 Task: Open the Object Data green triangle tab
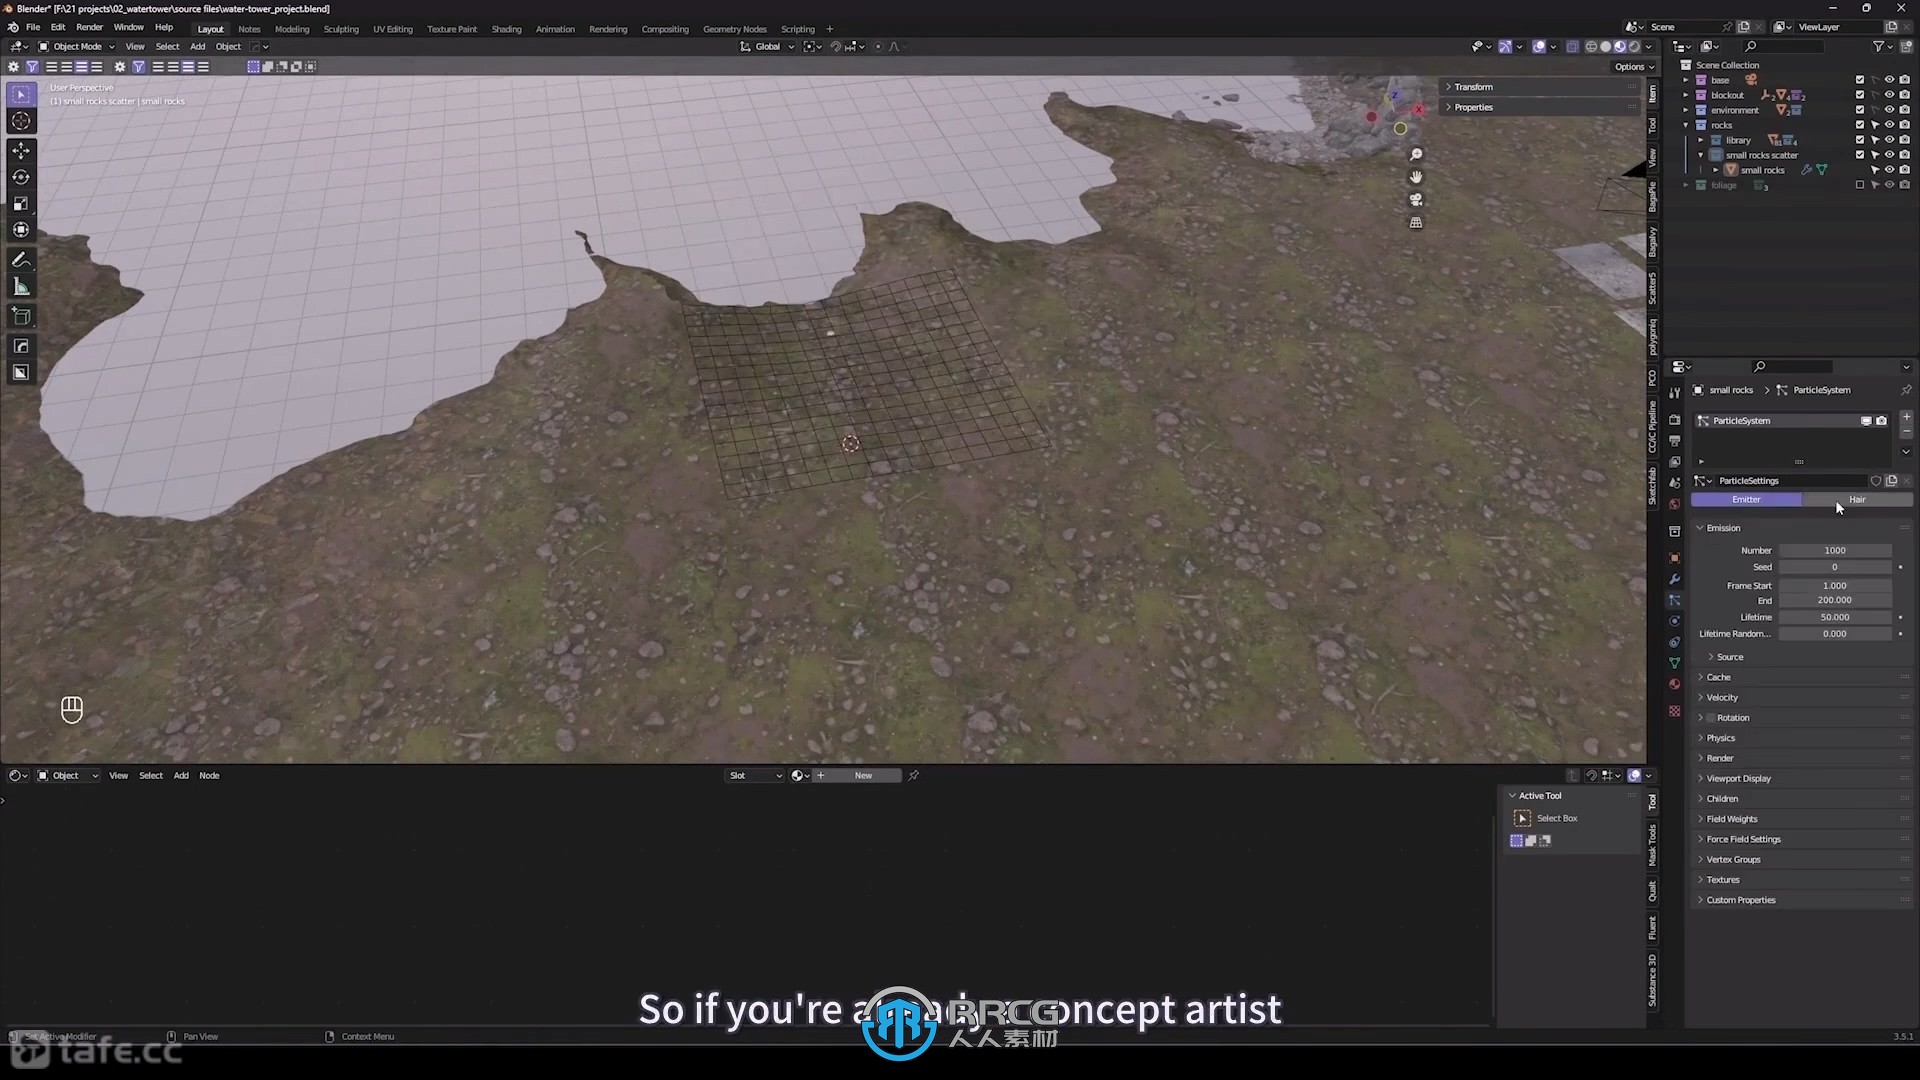[1674, 663]
